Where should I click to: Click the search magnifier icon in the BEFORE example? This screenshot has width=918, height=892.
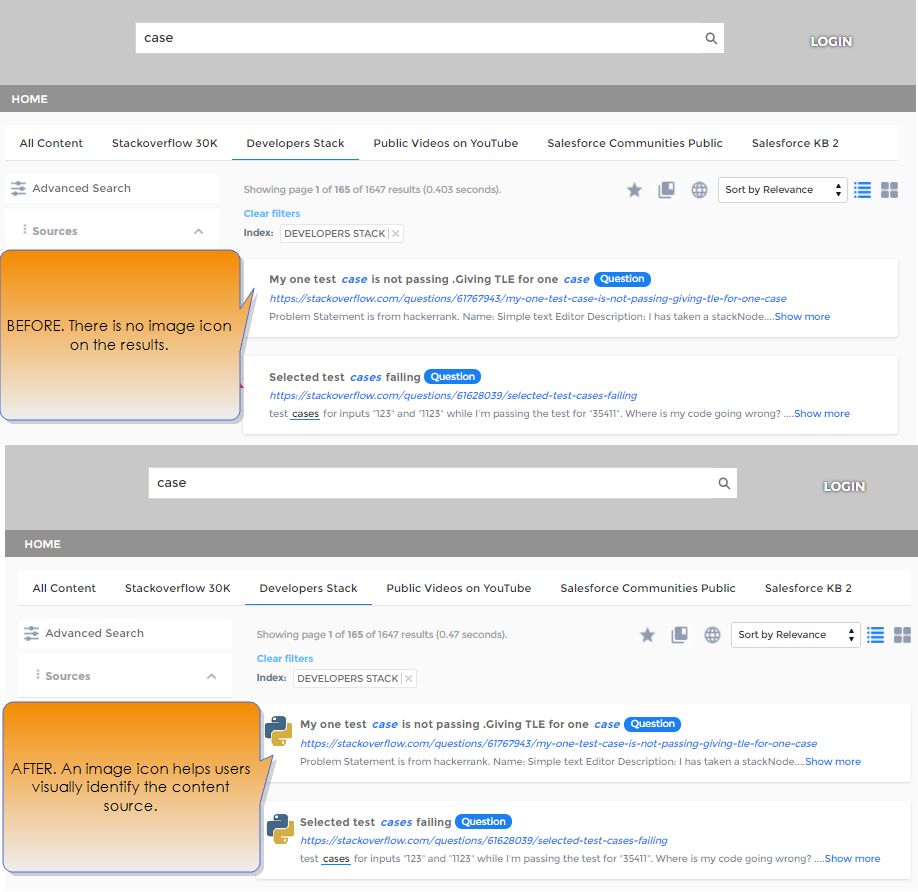coord(711,39)
